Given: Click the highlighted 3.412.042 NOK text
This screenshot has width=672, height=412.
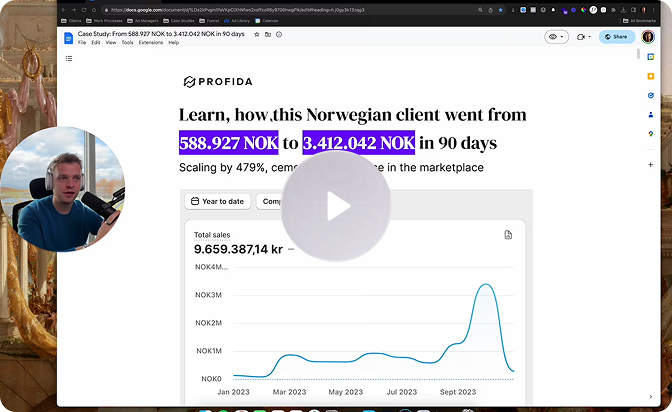Looking at the screenshot, I should (359, 142).
